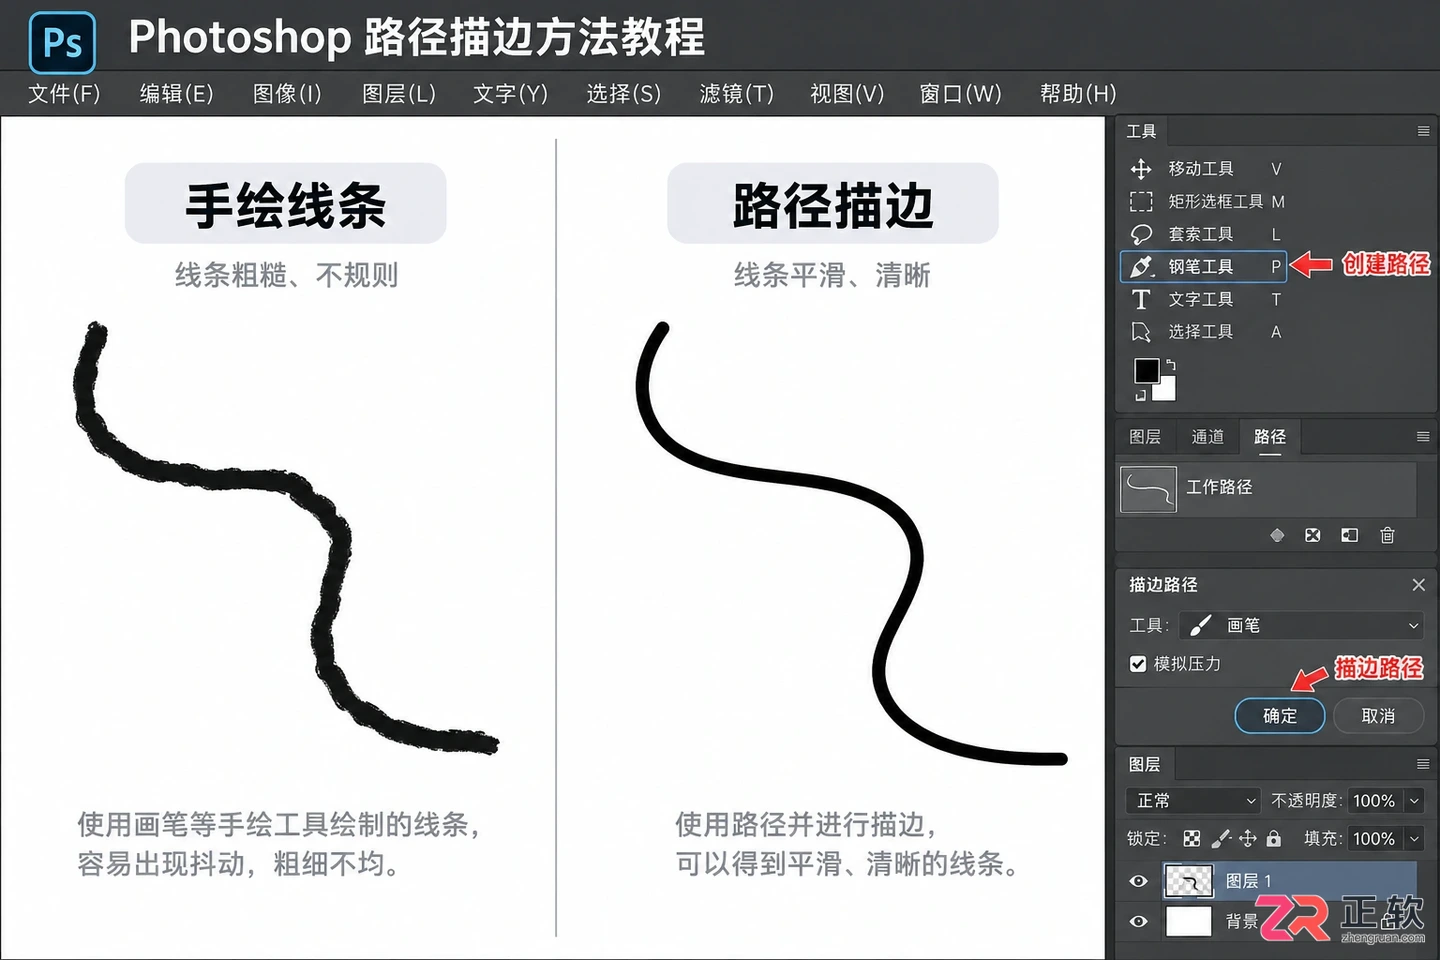Screen dimensions: 1440x960
Task: Select the 工作路径 thumbnail
Action: pos(1148,490)
